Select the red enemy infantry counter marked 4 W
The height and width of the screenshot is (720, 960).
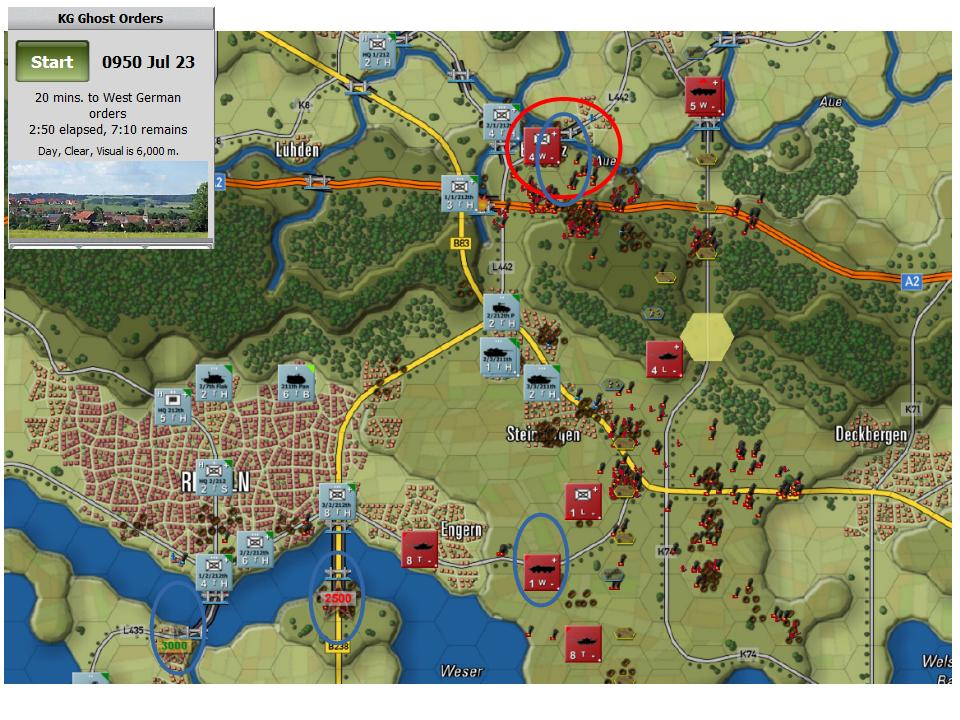coord(542,146)
